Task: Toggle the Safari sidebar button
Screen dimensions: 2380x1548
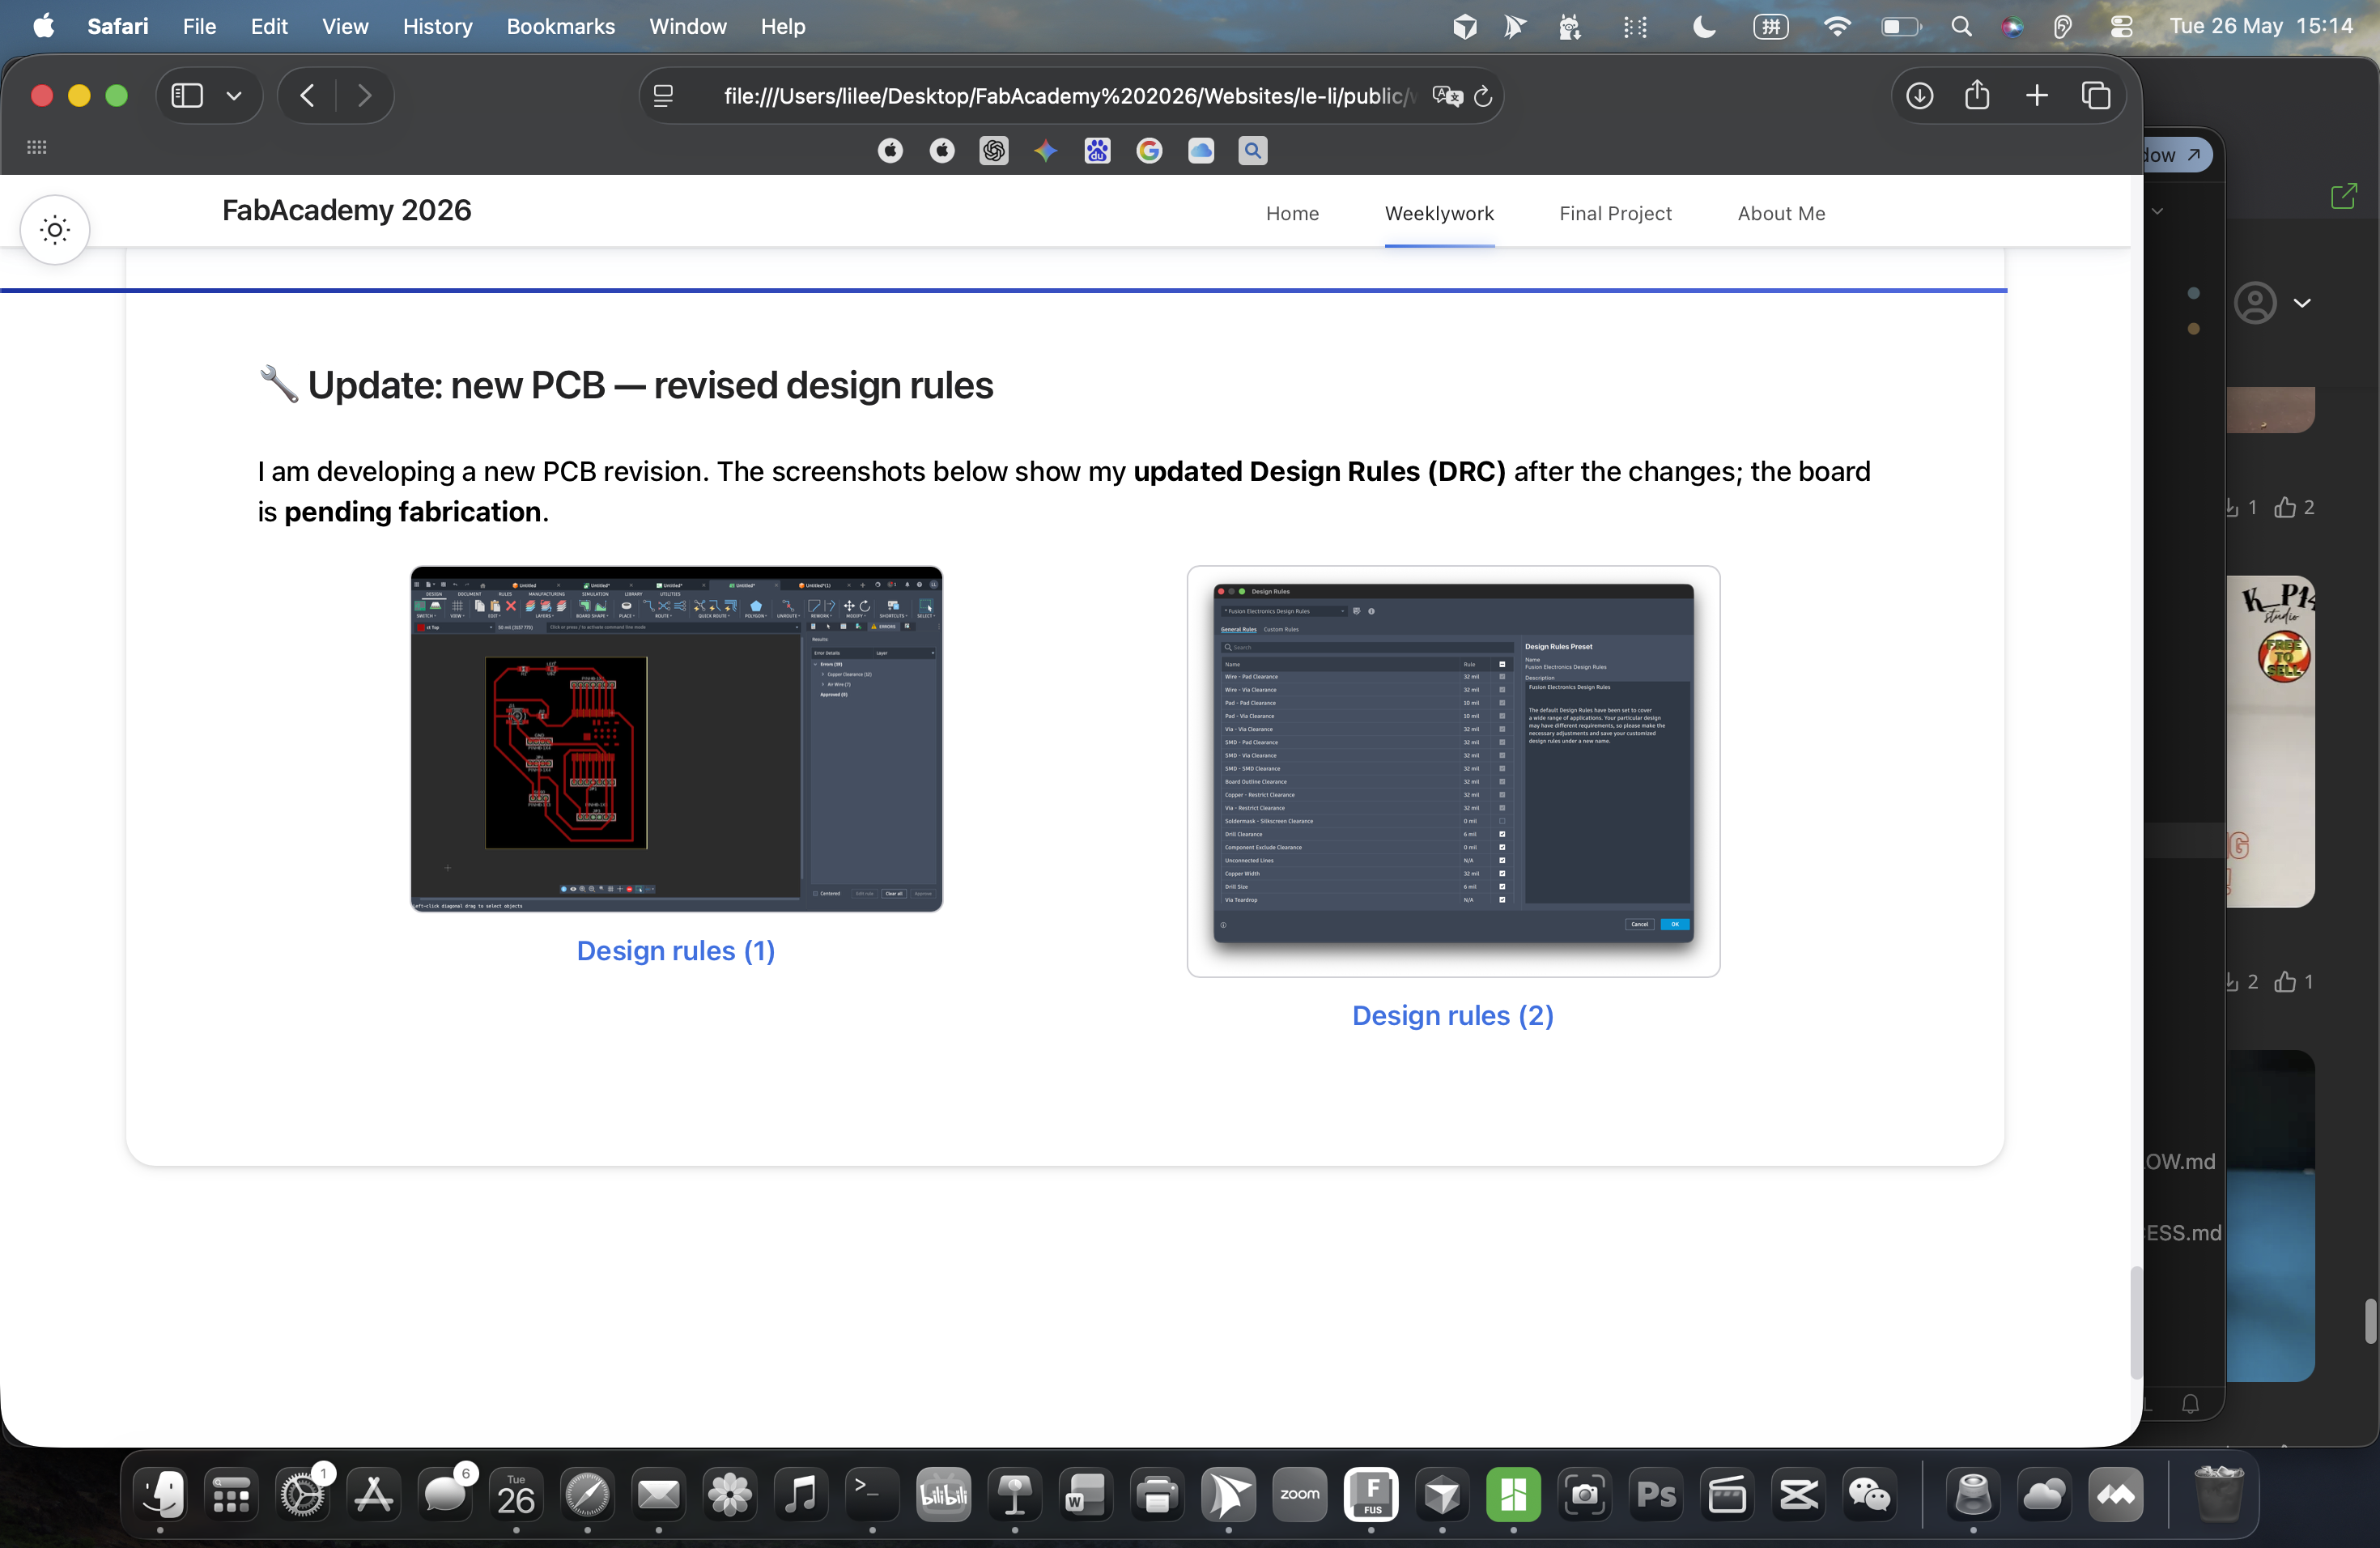Action: [187, 96]
